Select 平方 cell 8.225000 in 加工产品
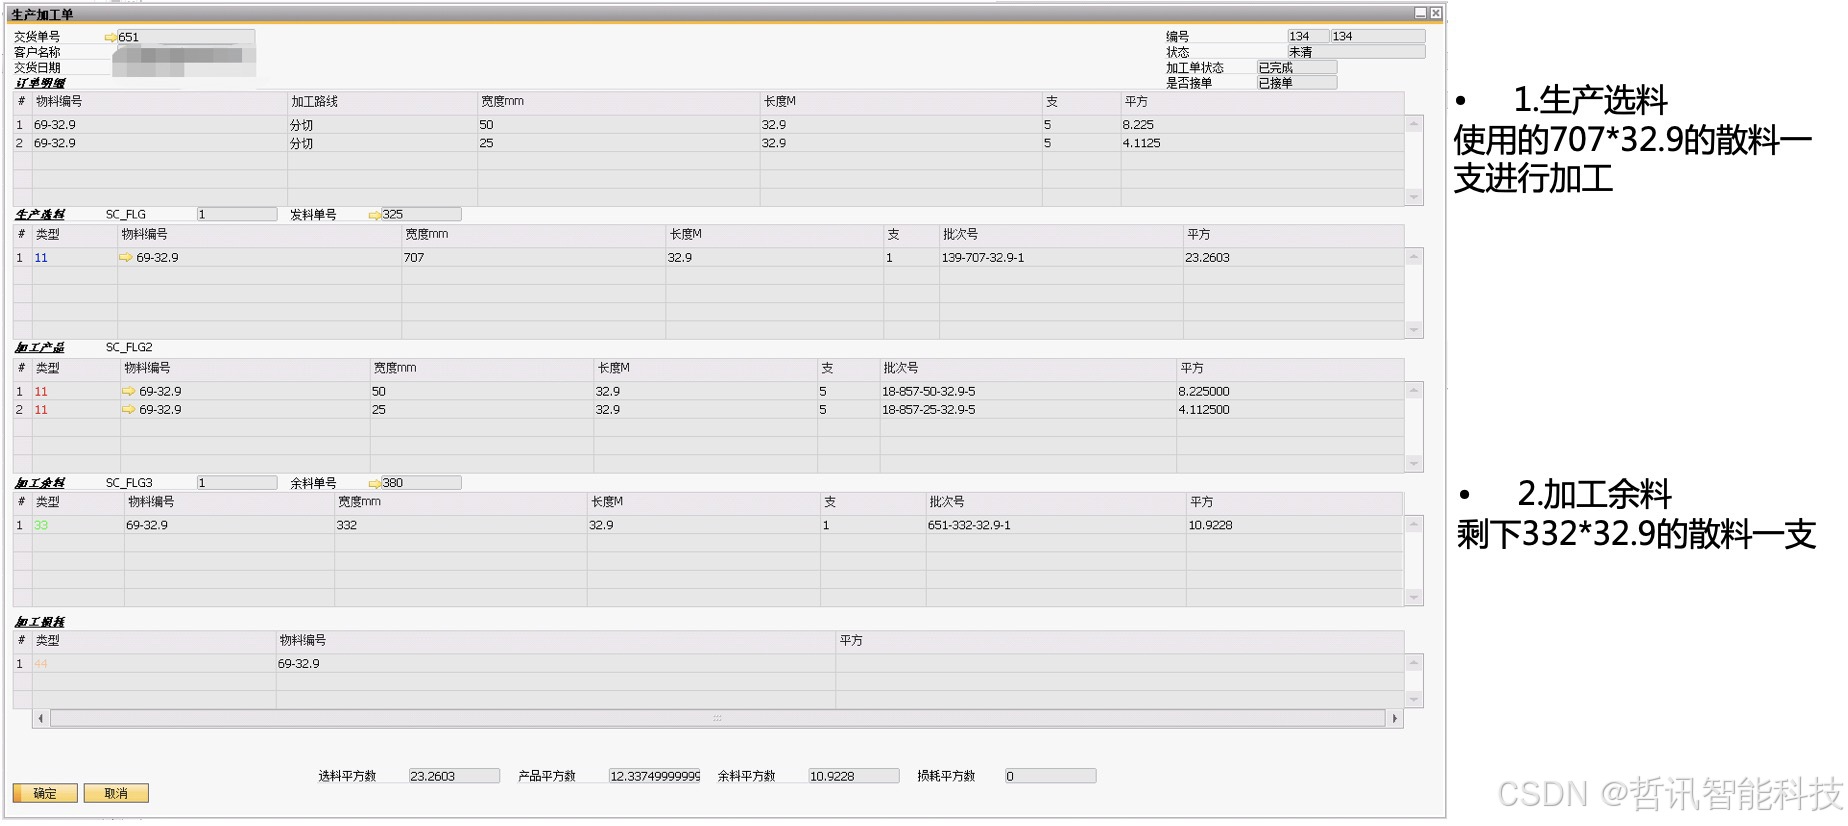This screenshot has height=826, width=1848. click(x=1290, y=392)
